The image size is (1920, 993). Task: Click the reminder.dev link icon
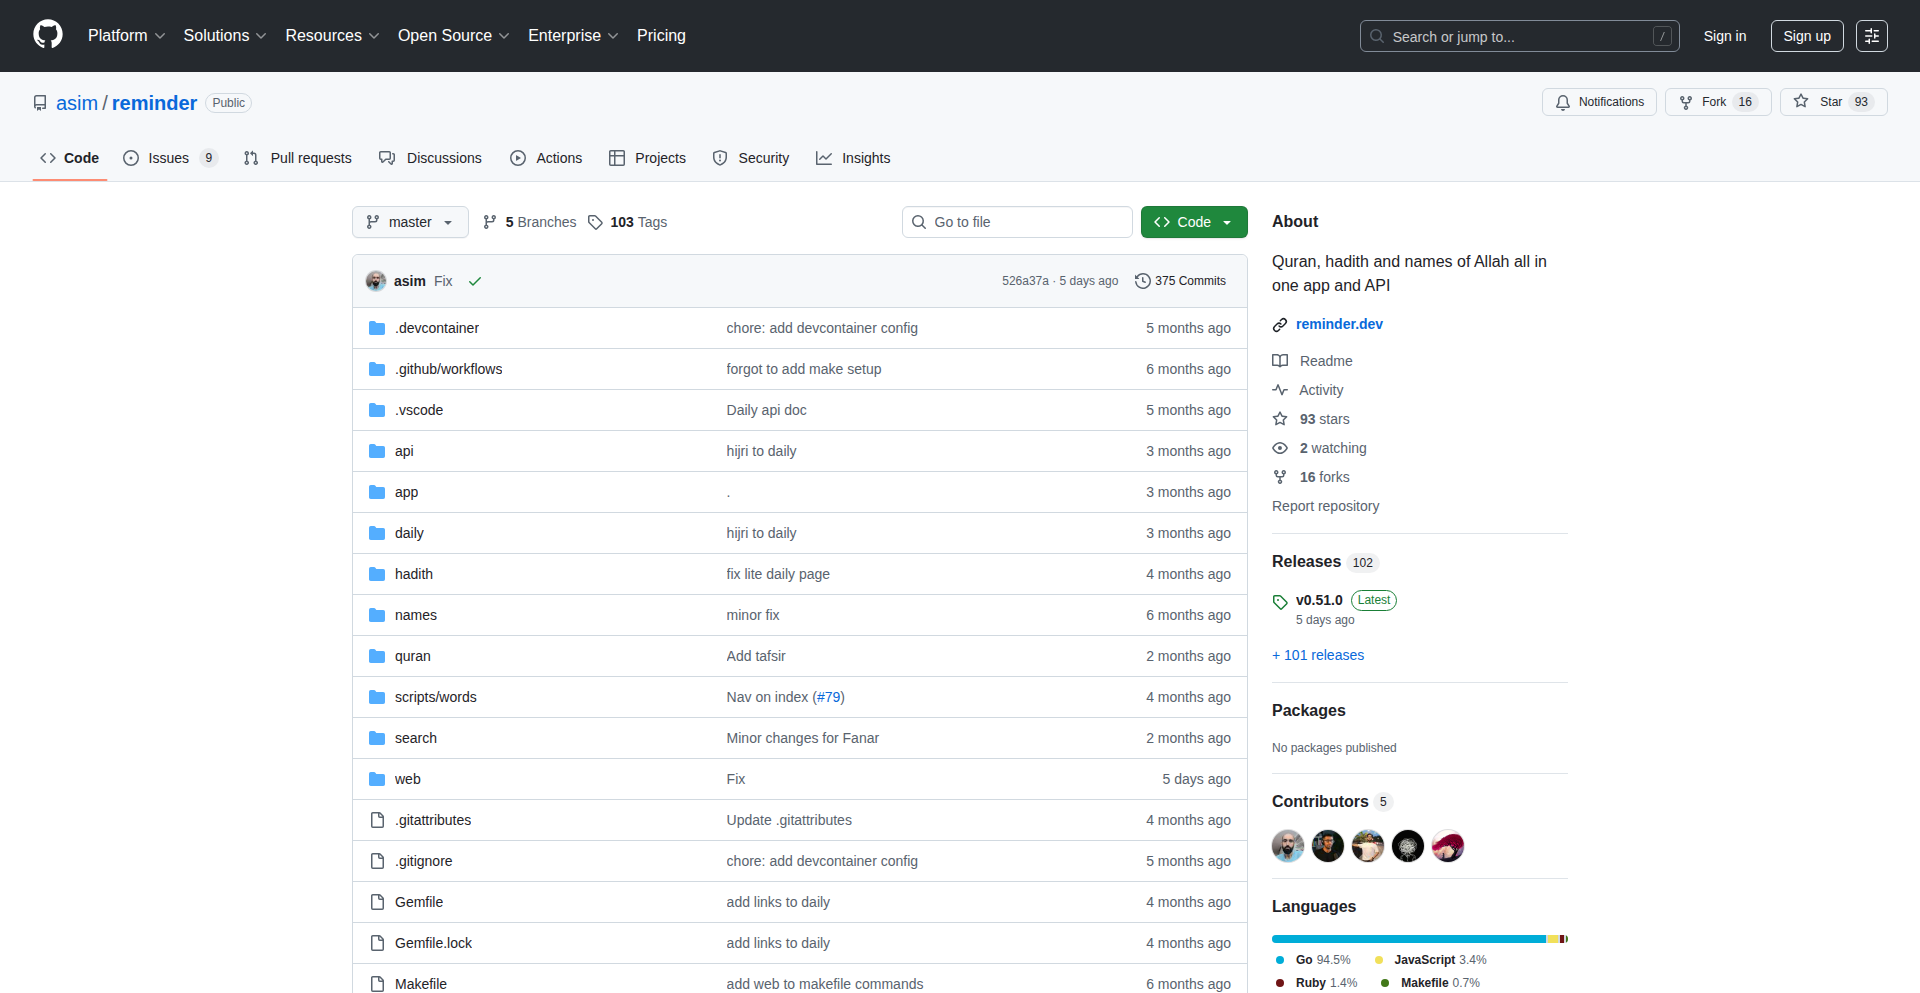click(1280, 324)
